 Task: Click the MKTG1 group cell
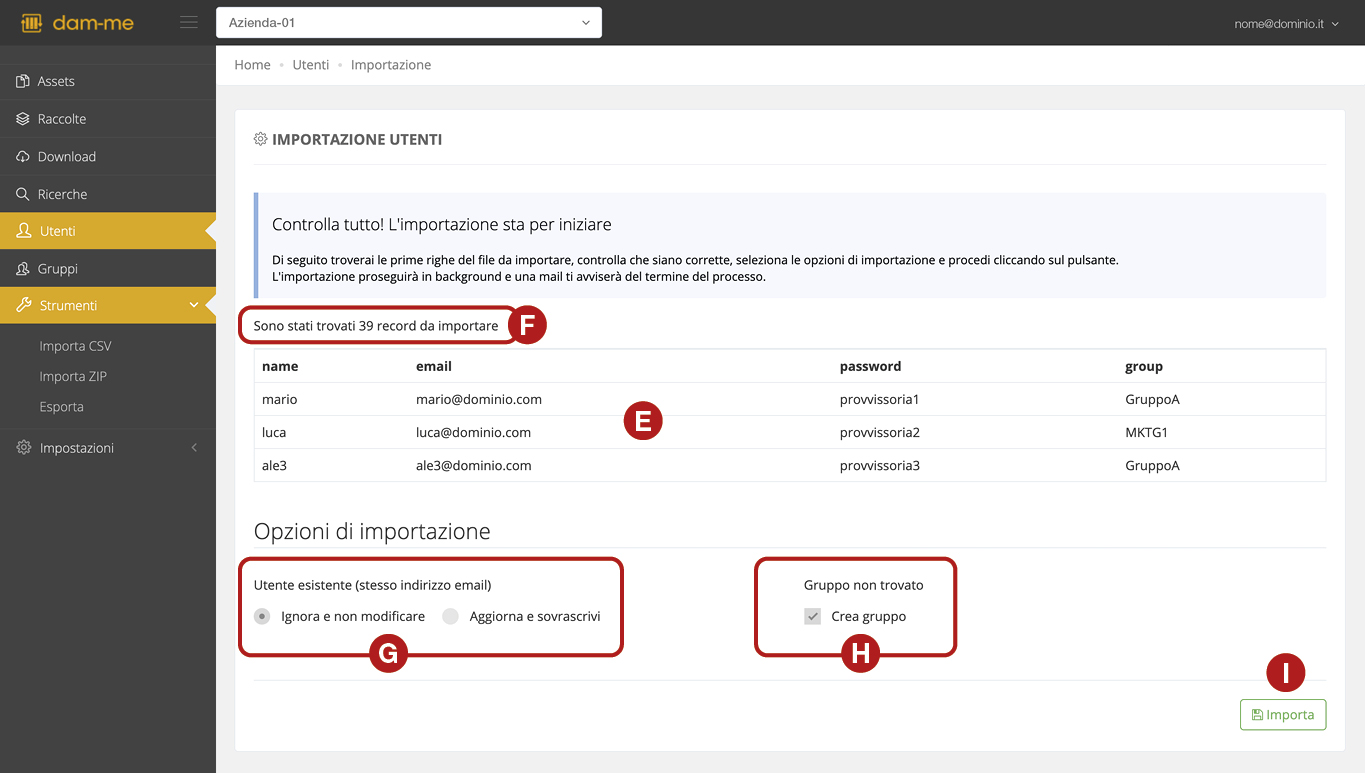pyautogui.click(x=1146, y=433)
